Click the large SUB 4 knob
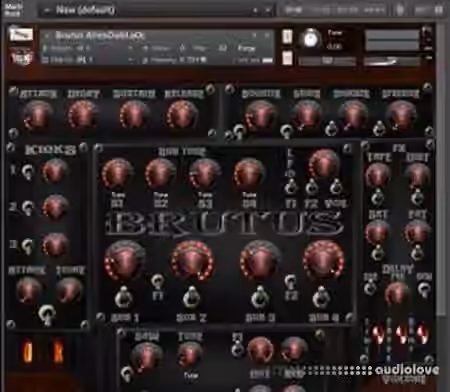This screenshot has height=392, width=450. (323, 261)
